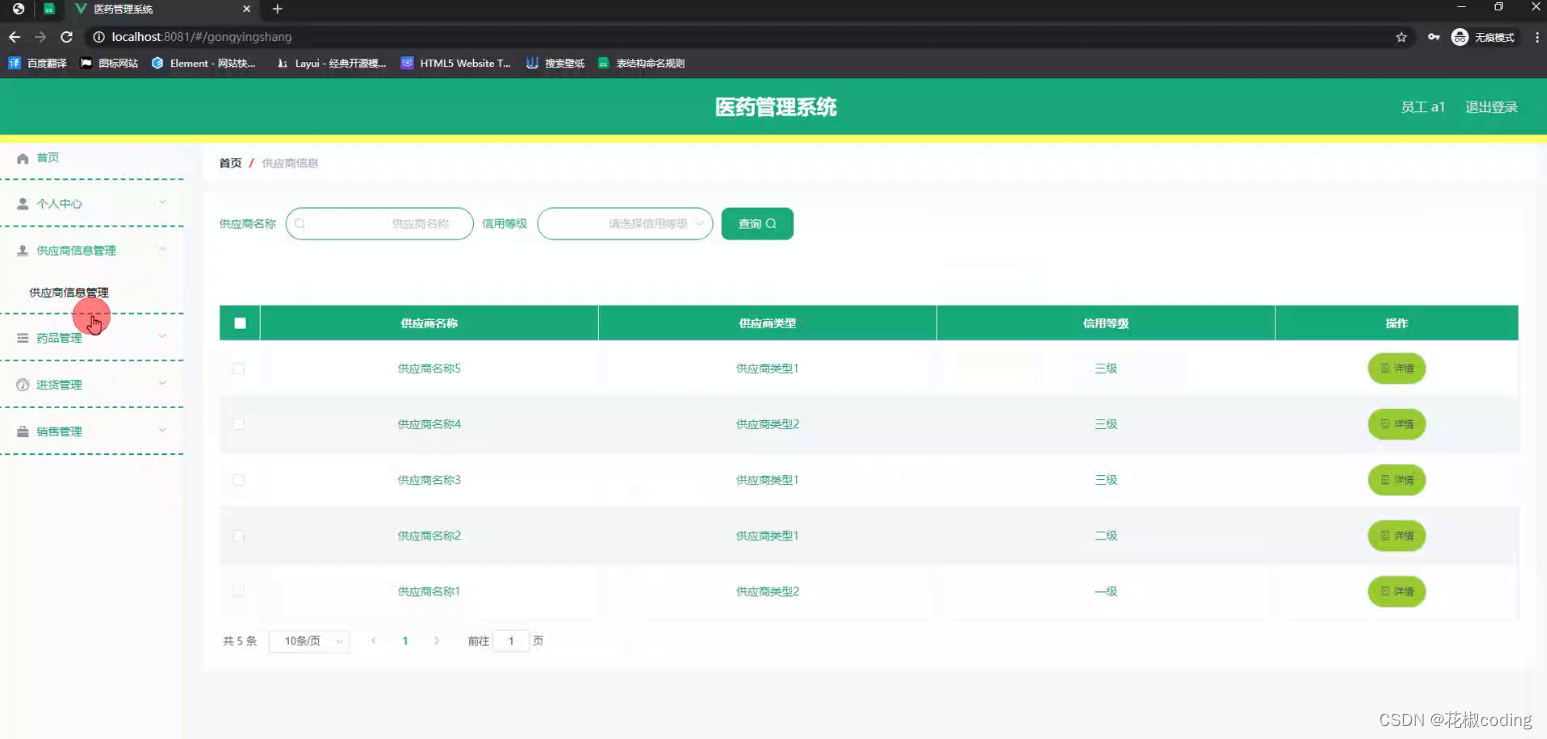
Task: Click the 员工 a1 user label
Action: point(1422,107)
